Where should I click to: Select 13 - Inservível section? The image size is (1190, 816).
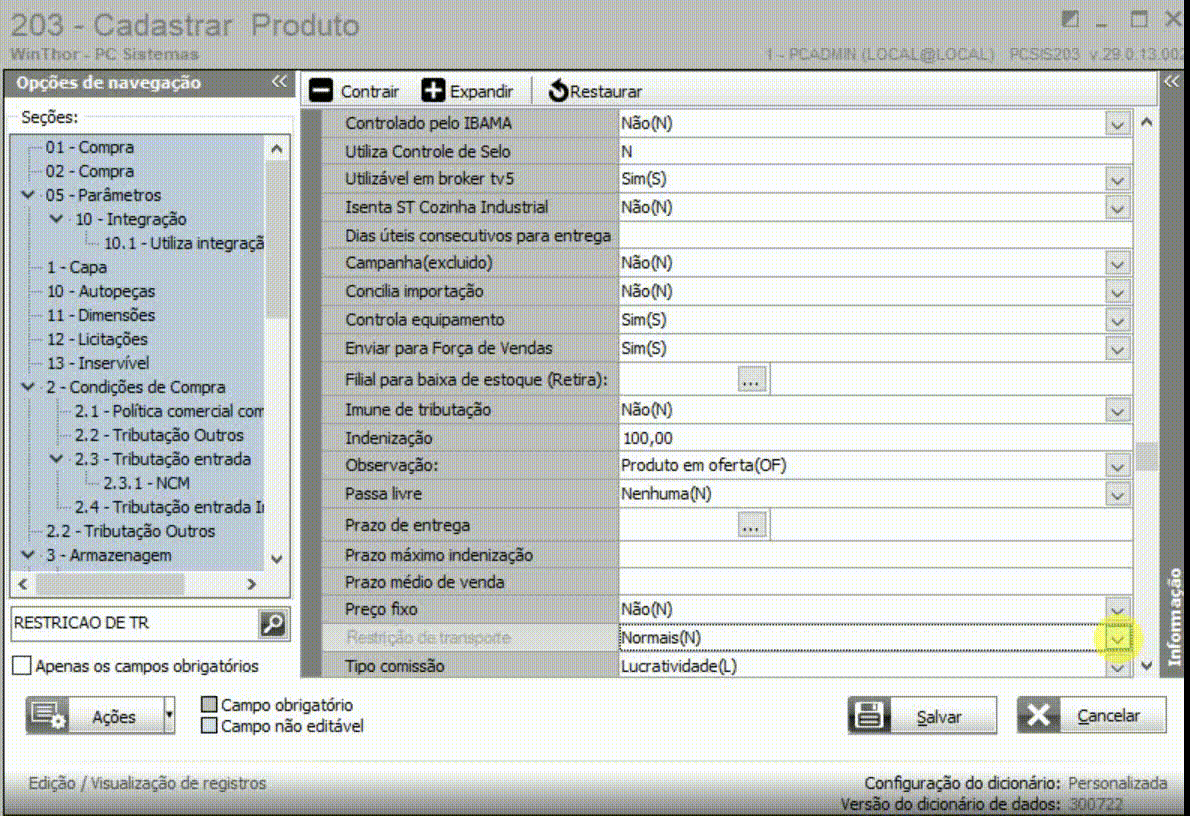98,364
